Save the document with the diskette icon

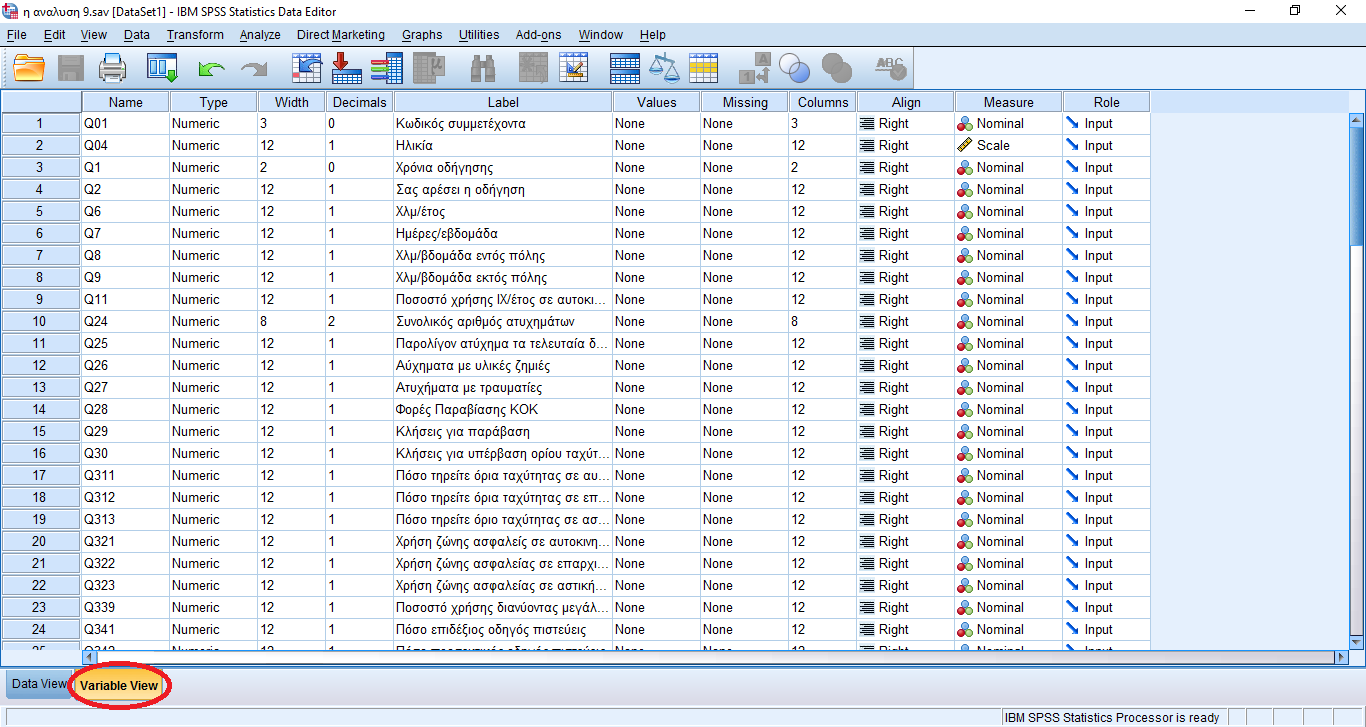click(x=70, y=68)
